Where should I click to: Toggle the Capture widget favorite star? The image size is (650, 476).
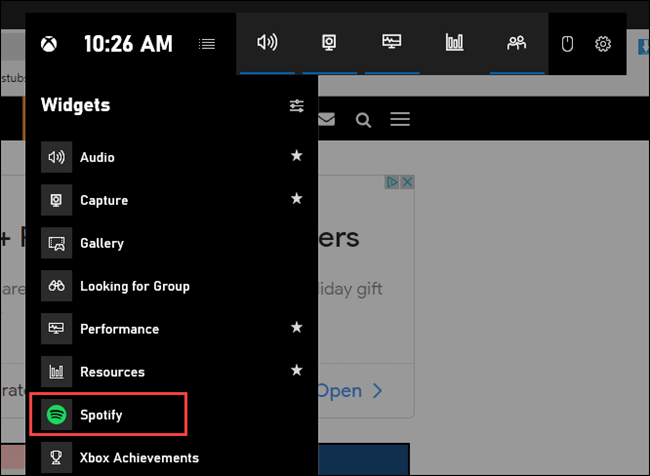click(296, 200)
